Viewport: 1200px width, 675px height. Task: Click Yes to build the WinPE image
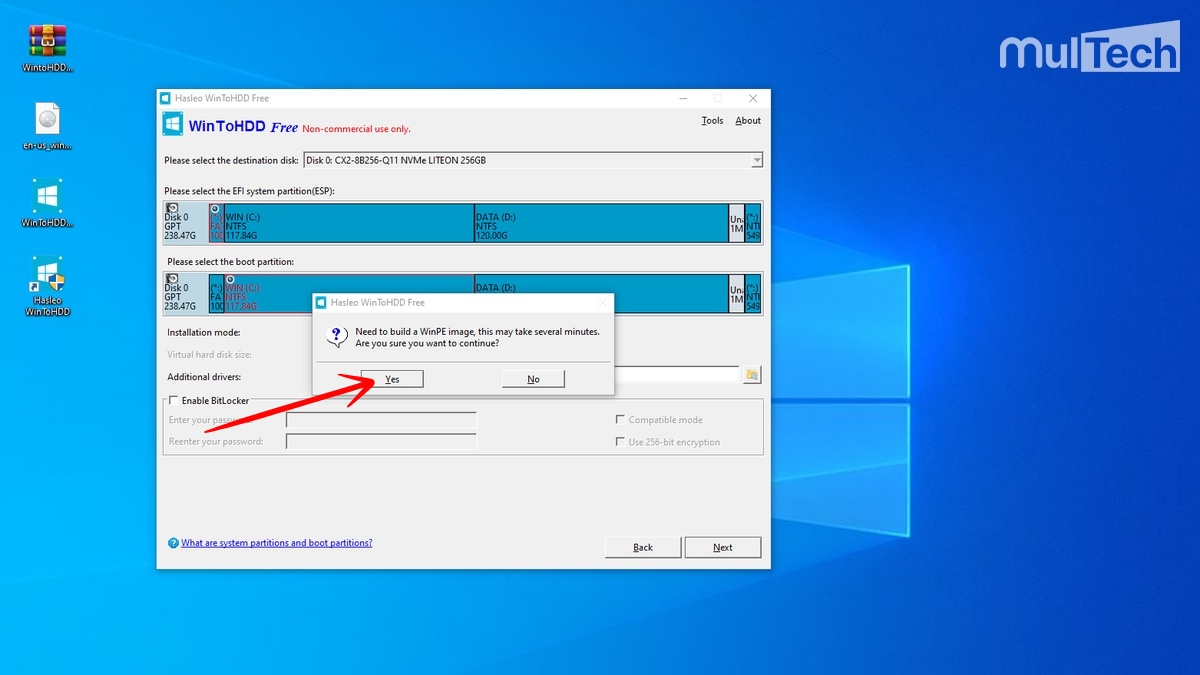click(x=392, y=379)
